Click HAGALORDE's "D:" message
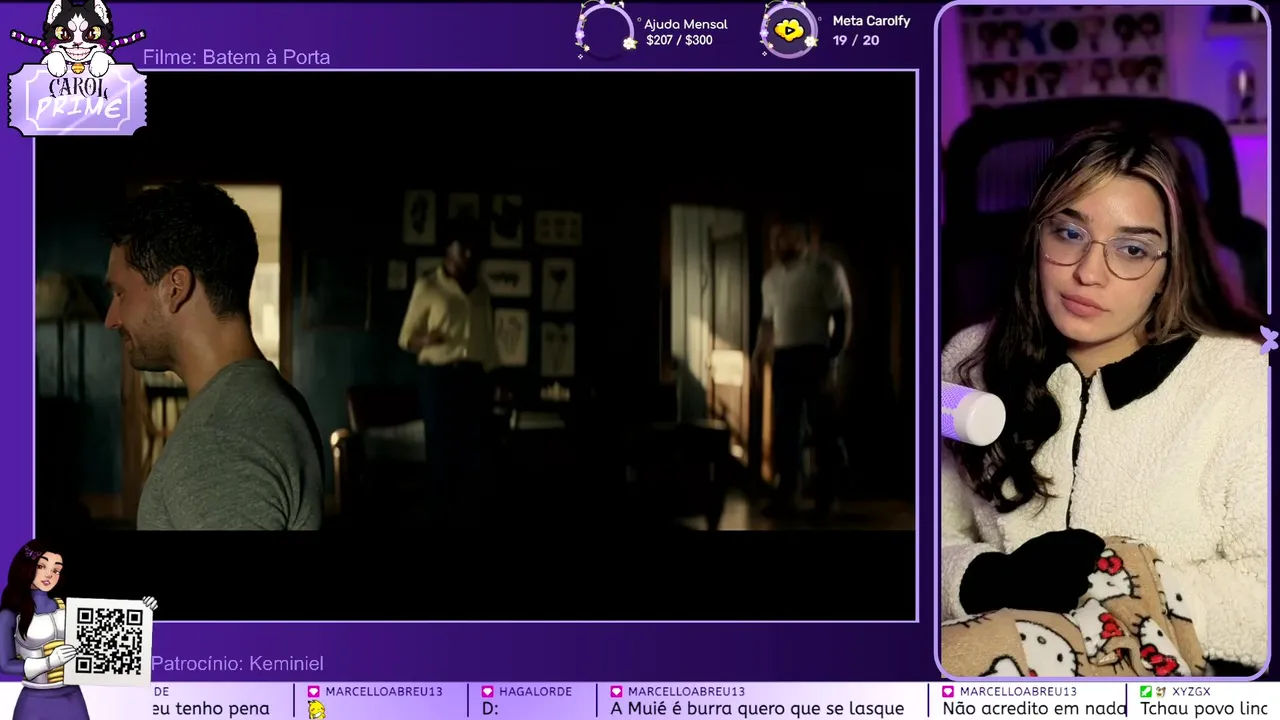Image resolution: width=1280 pixels, height=720 pixels. coord(490,709)
